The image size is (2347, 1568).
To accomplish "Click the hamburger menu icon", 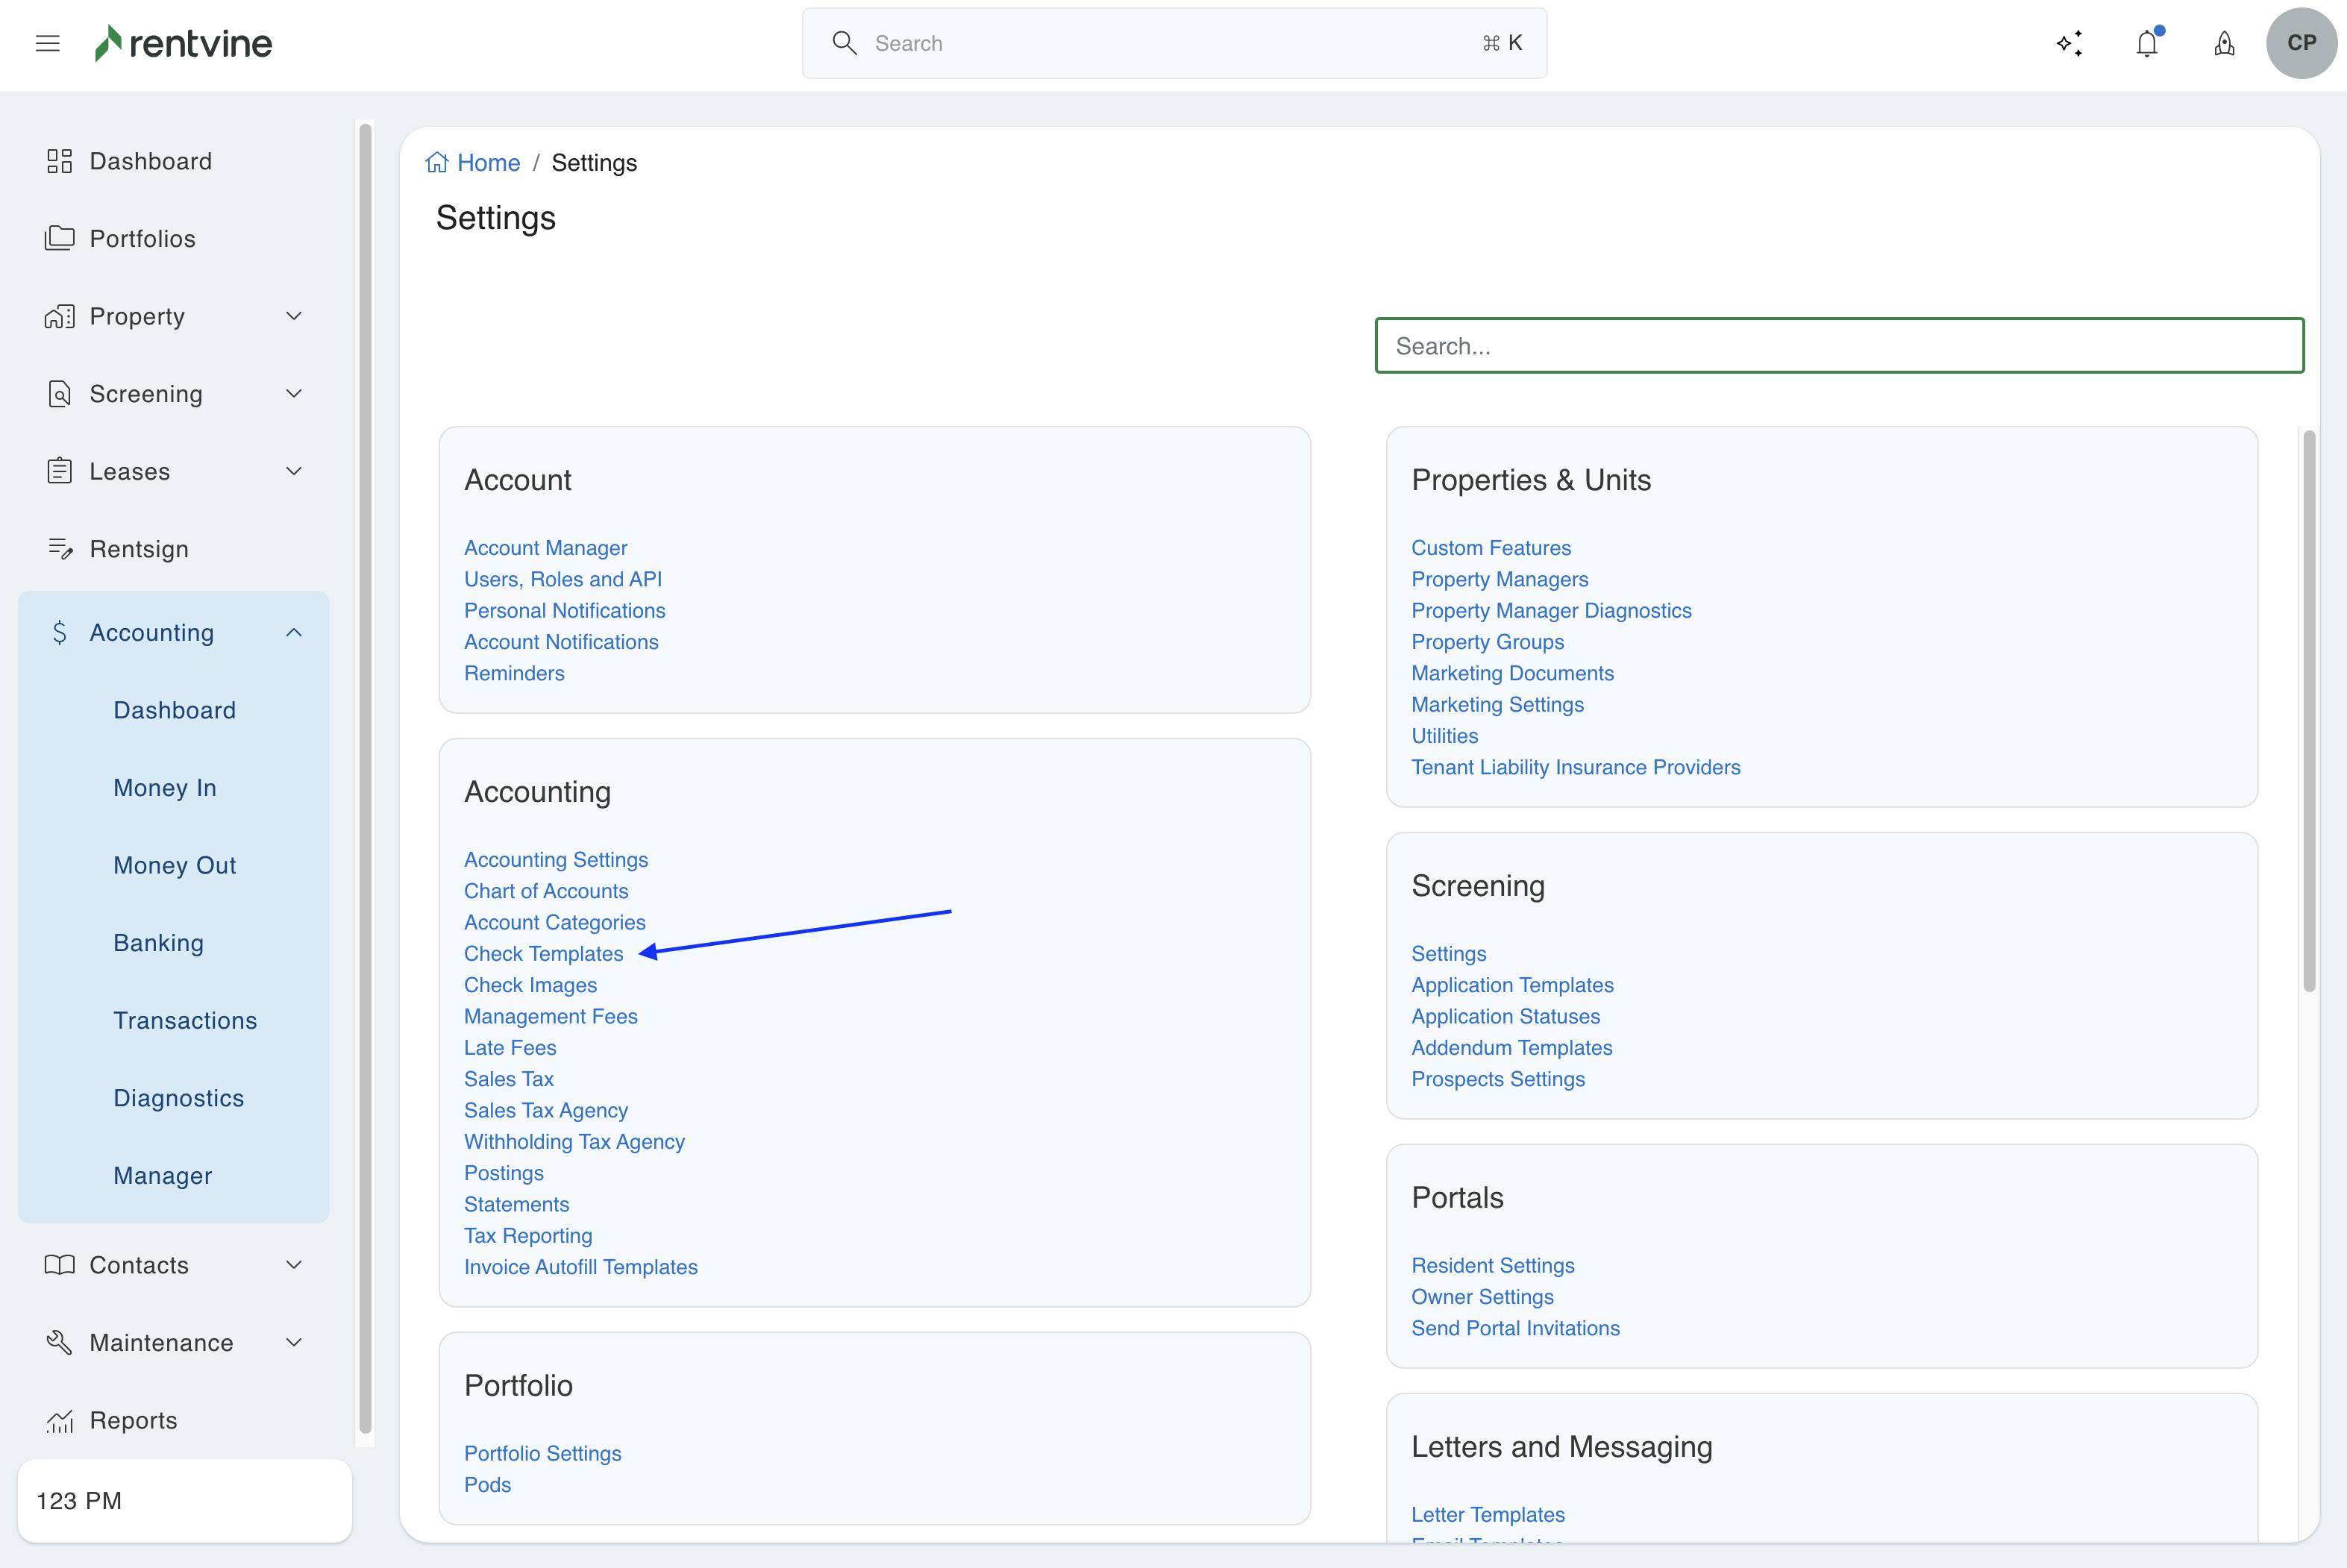I will (47, 43).
